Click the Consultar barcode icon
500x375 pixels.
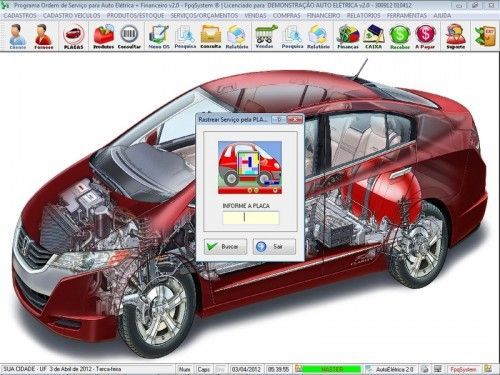pyautogui.click(x=129, y=37)
